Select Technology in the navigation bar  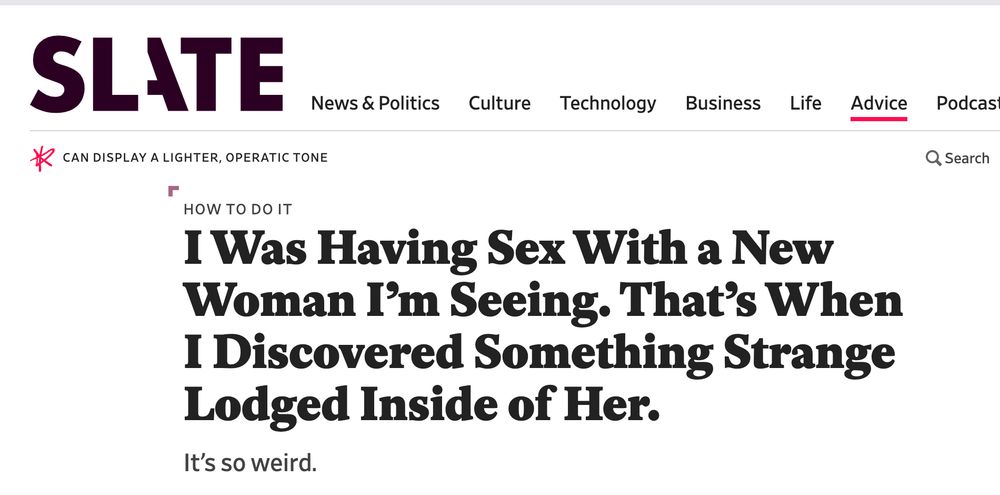click(608, 103)
